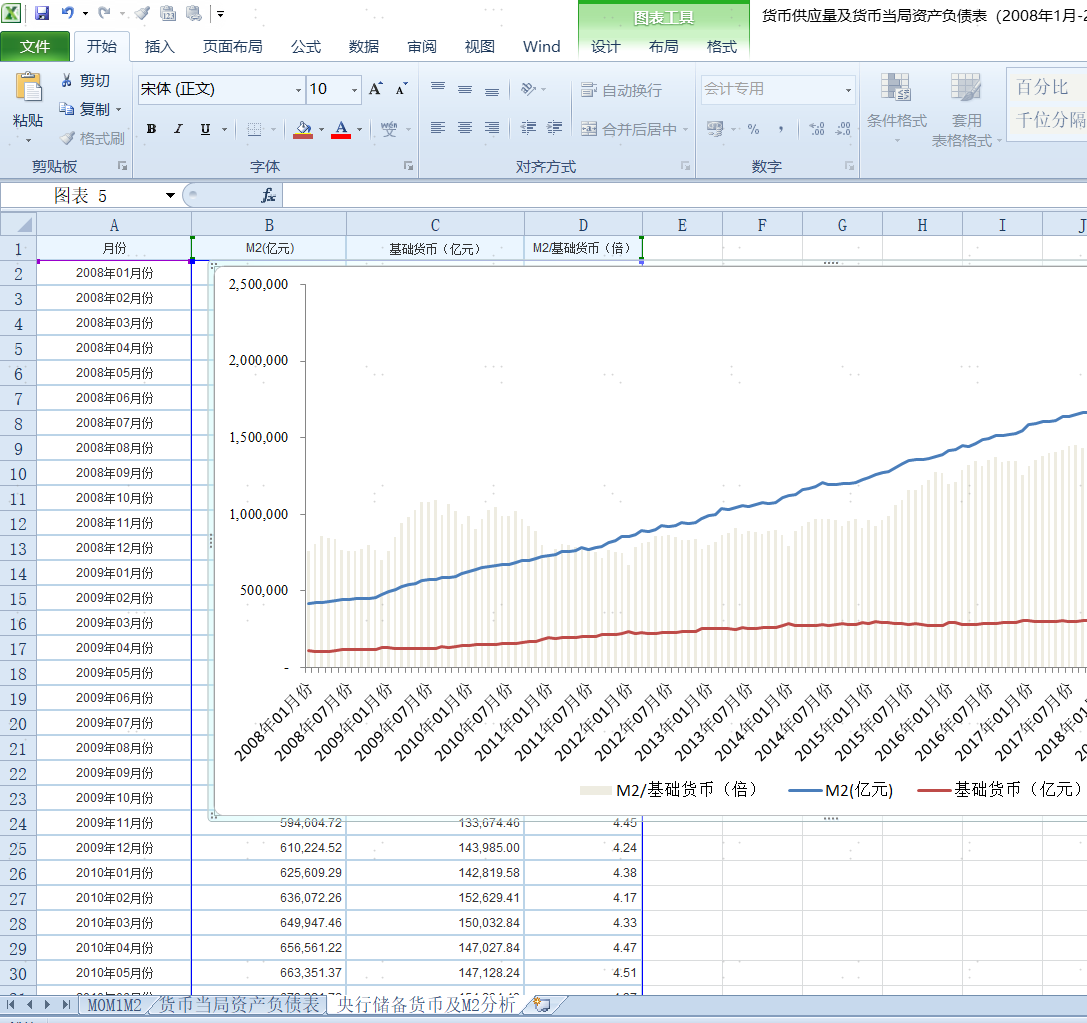1087x1023 pixels.
Task: Click the Cut (剪切) scissors icon
Action: (x=67, y=81)
